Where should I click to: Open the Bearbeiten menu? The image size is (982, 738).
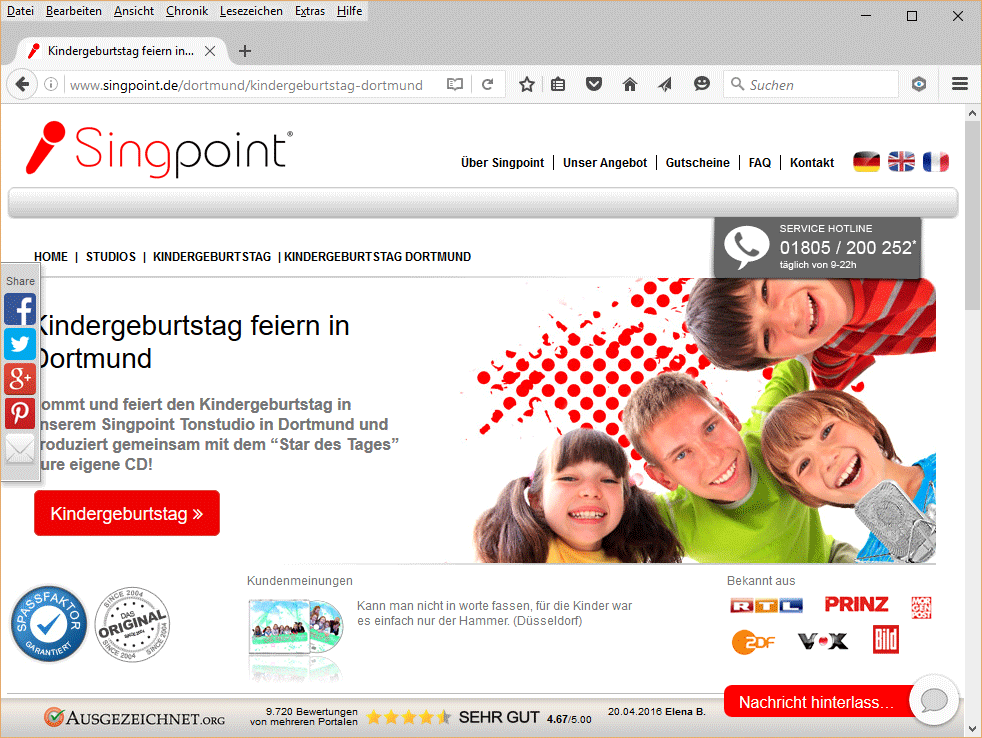(74, 11)
